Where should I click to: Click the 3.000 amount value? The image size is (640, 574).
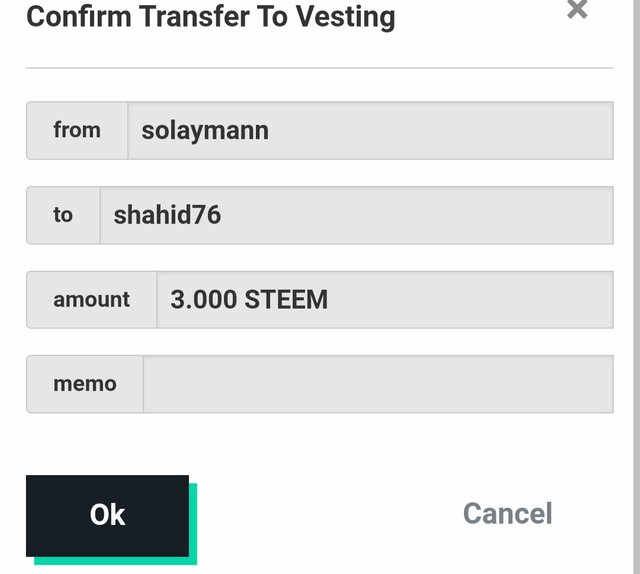click(x=204, y=300)
